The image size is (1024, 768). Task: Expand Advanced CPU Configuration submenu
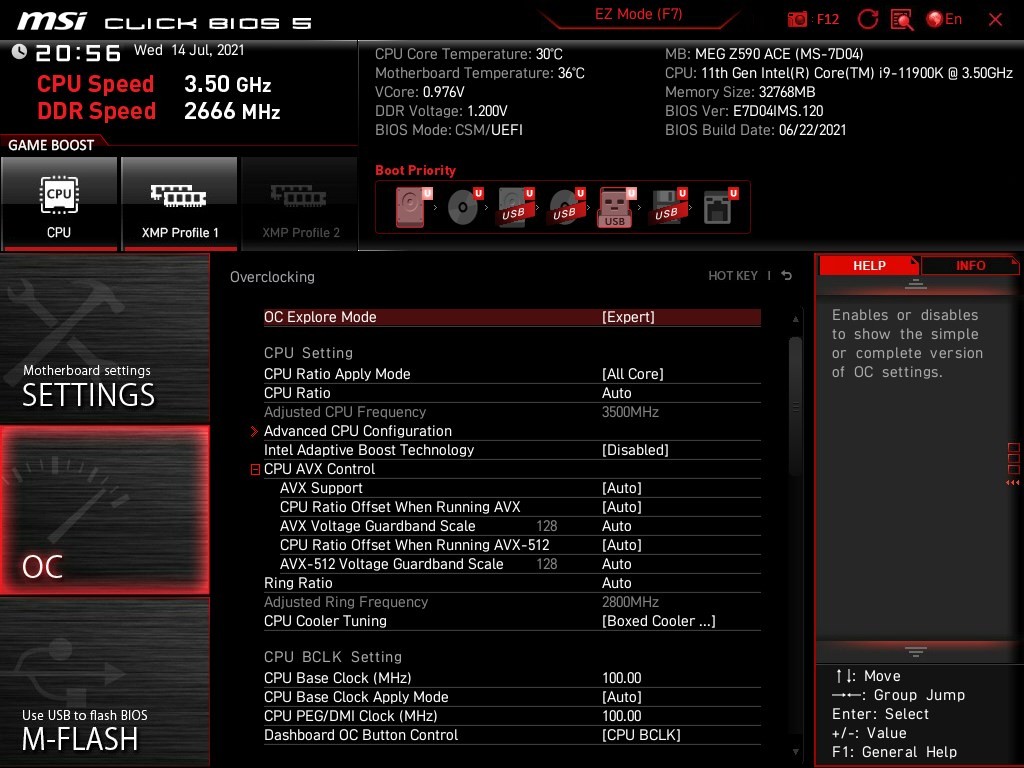point(357,431)
